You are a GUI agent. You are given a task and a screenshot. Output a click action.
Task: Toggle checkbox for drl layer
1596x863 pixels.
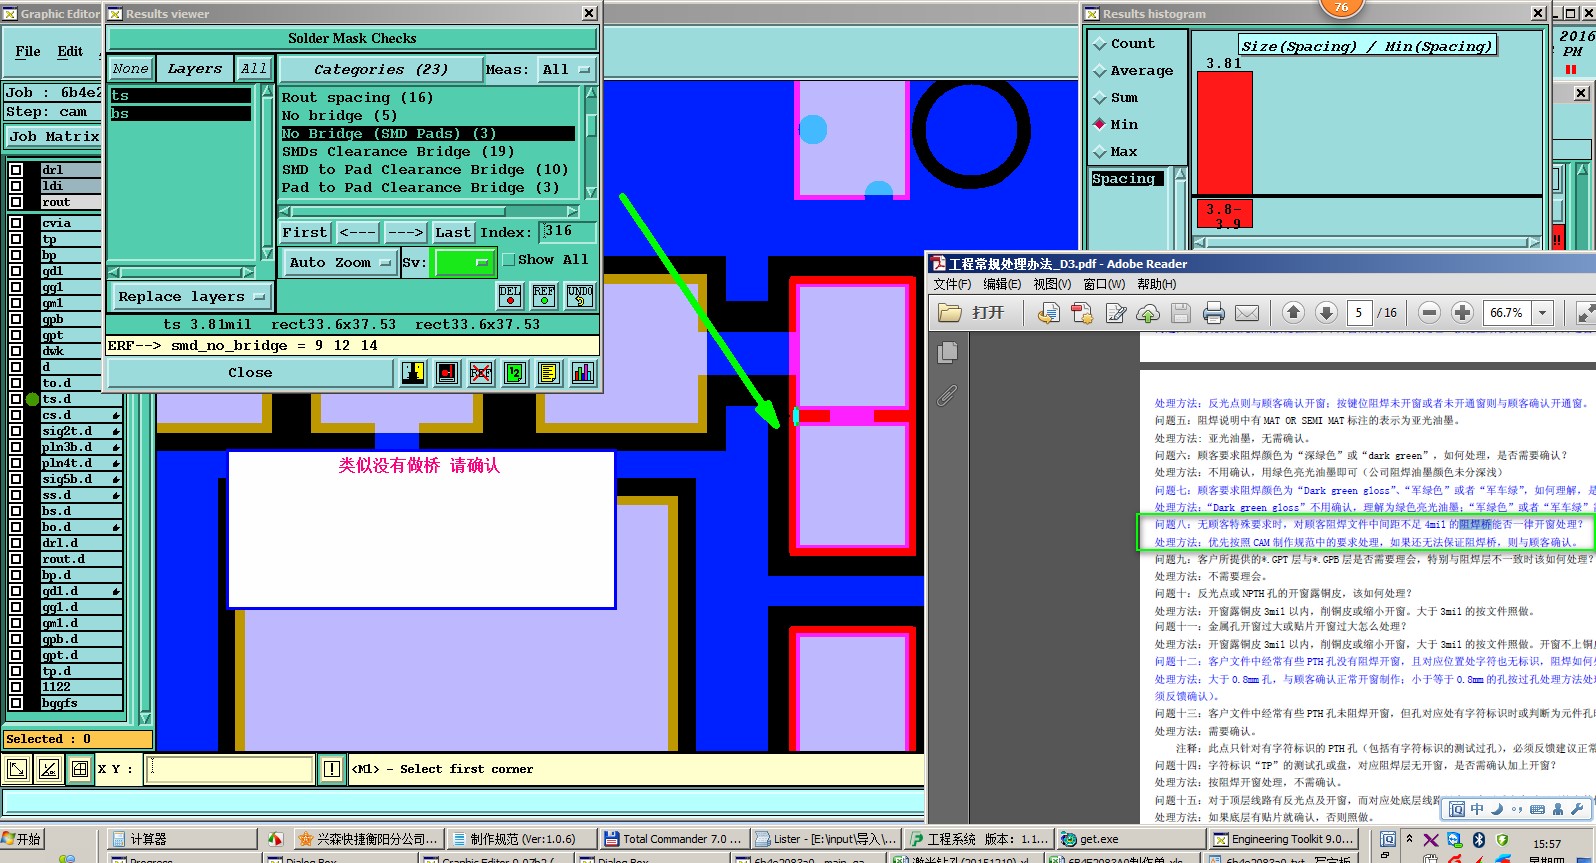click(x=16, y=170)
